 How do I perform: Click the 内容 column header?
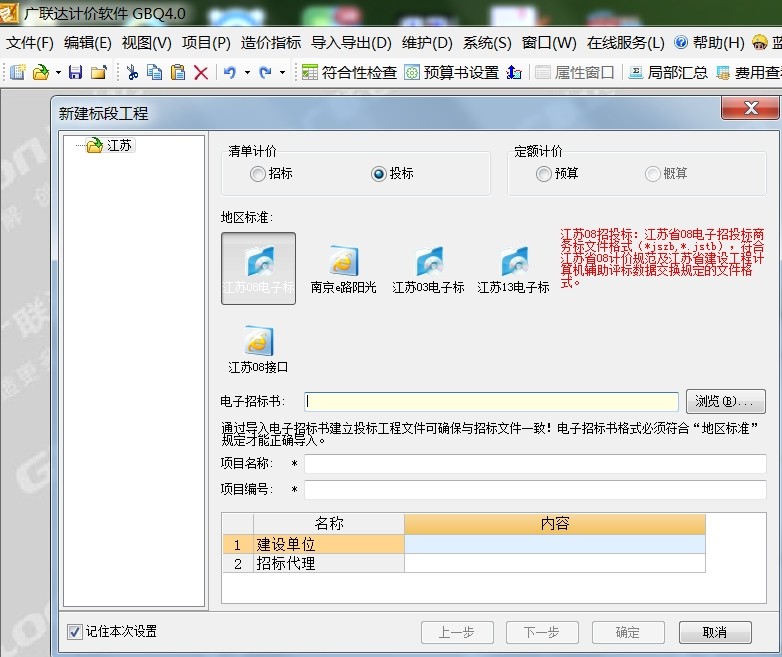pos(555,524)
